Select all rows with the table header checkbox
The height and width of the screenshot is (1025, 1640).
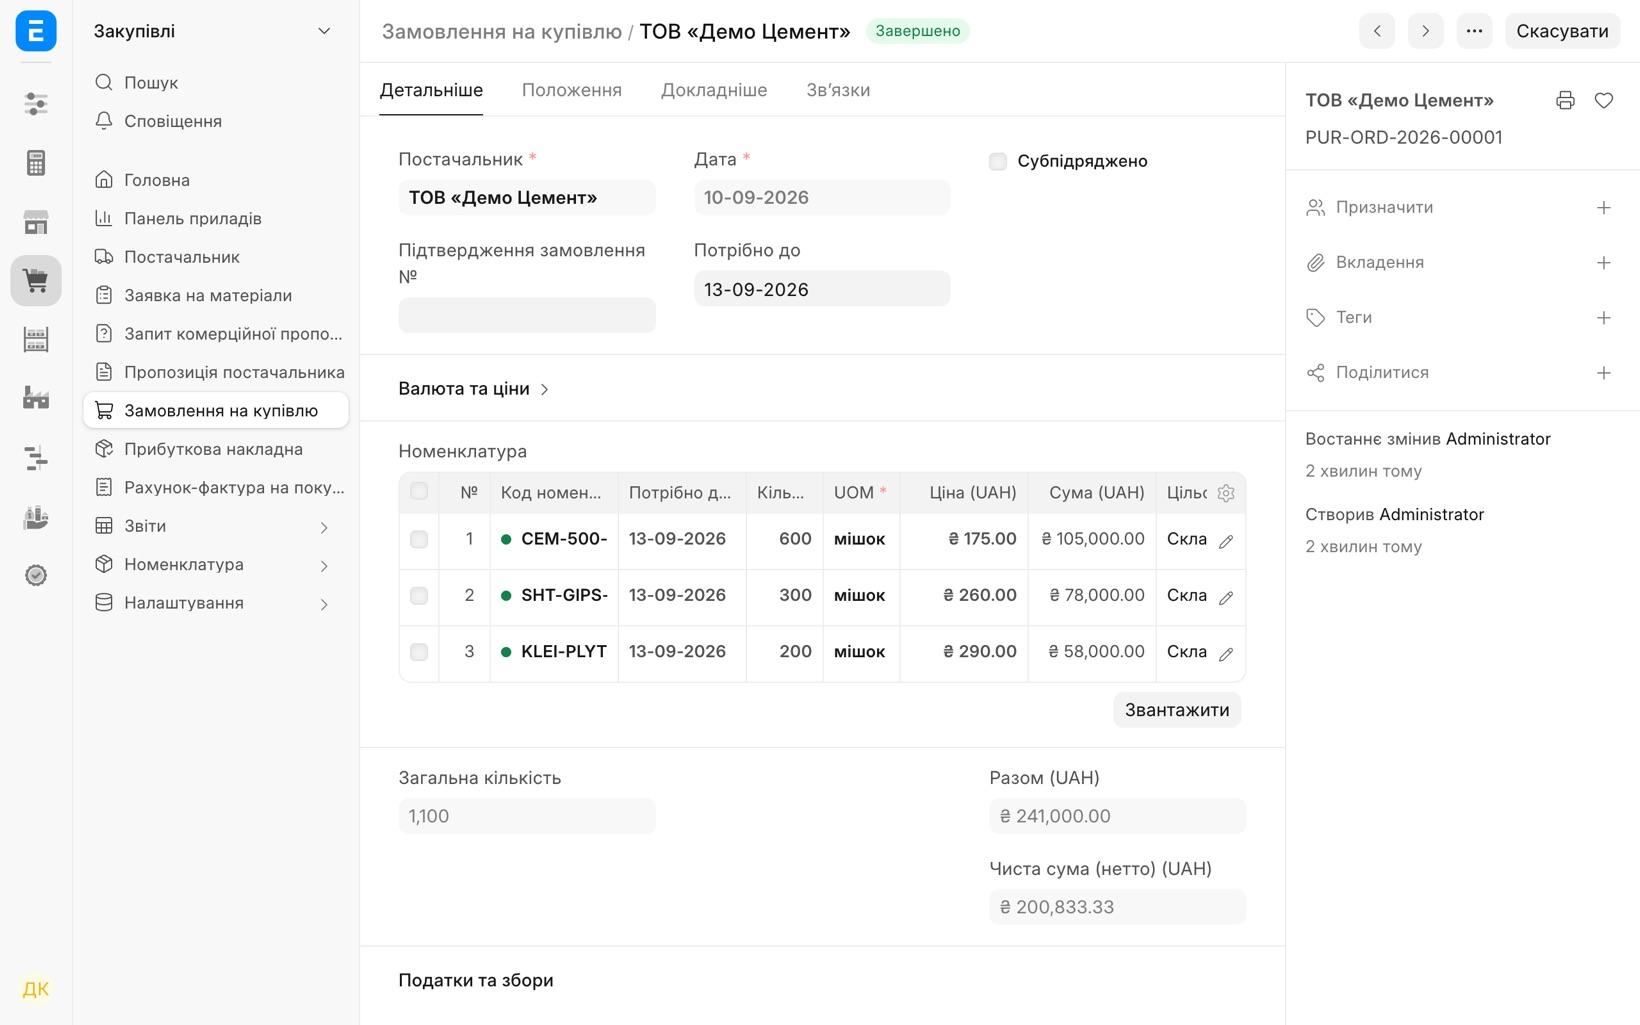(x=419, y=491)
